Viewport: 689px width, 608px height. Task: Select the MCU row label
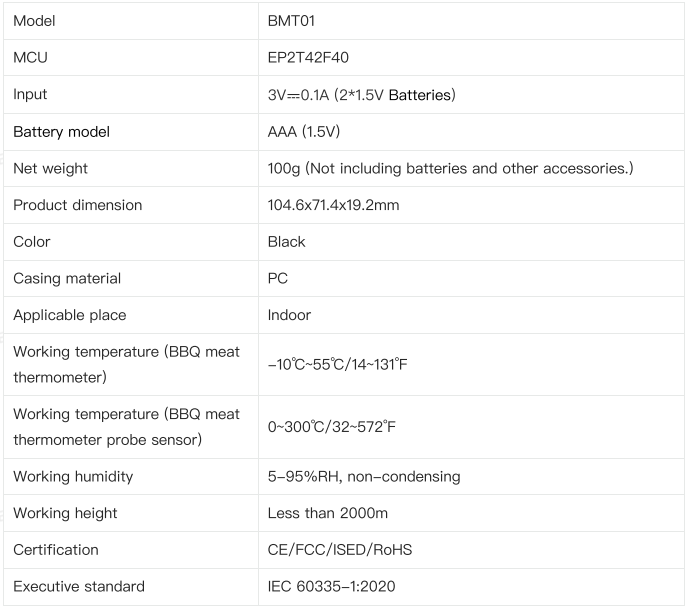click(30, 57)
